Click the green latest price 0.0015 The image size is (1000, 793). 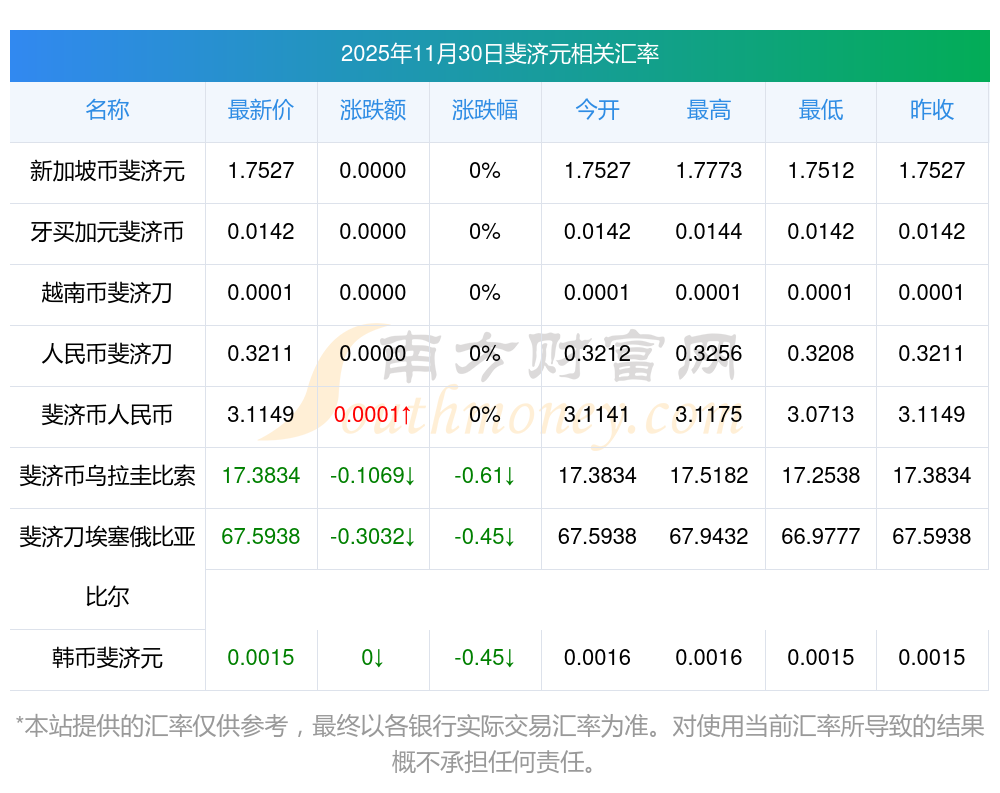click(261, 657)
